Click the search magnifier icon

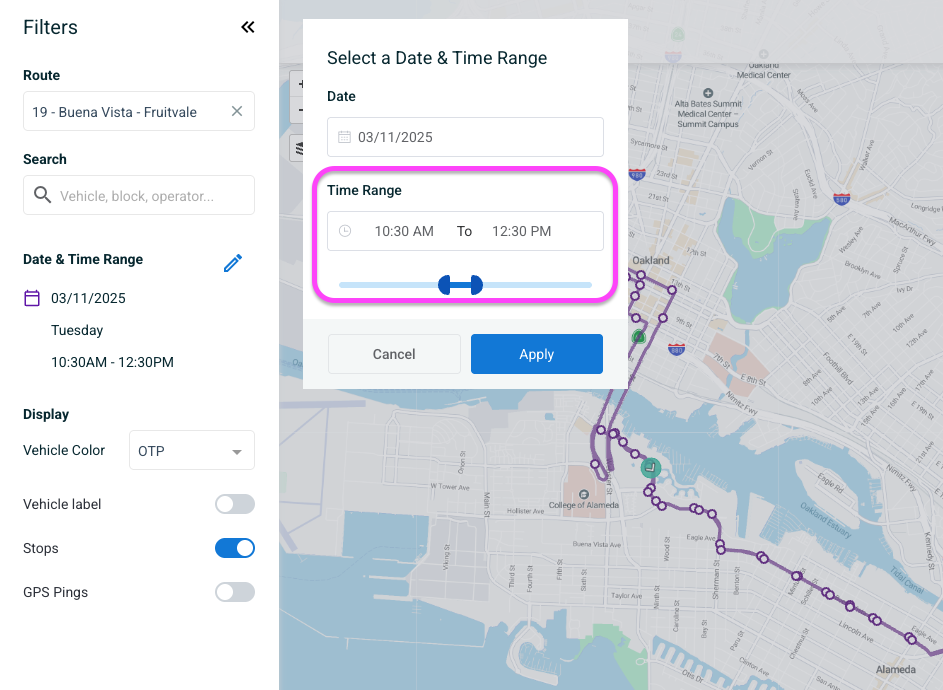click(x=42, y=196)
